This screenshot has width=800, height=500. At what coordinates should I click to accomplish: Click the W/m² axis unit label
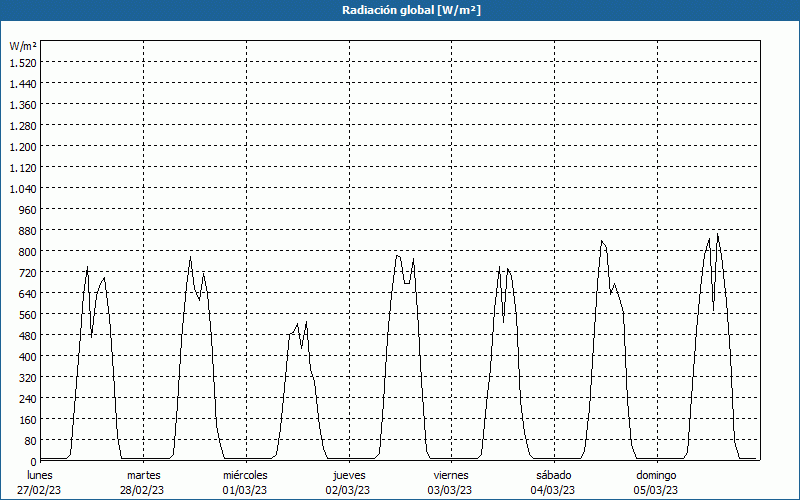23,46
